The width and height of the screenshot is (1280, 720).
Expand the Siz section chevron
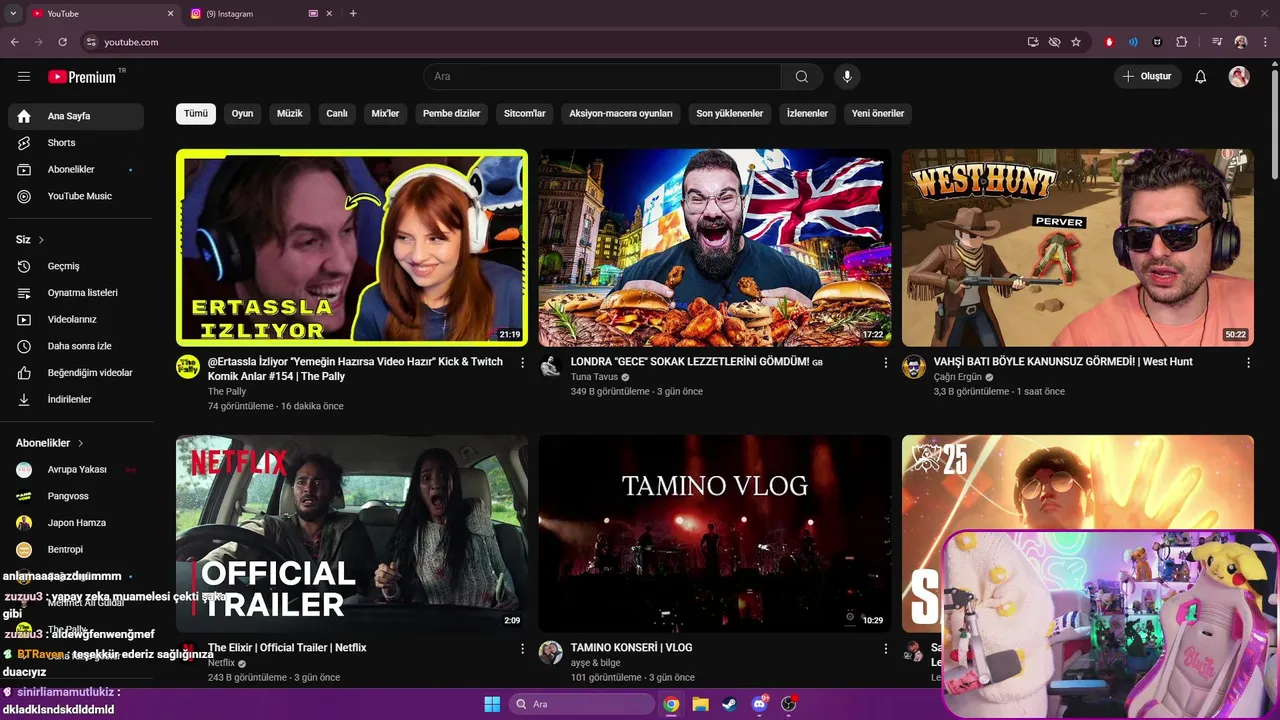point(41,240)
